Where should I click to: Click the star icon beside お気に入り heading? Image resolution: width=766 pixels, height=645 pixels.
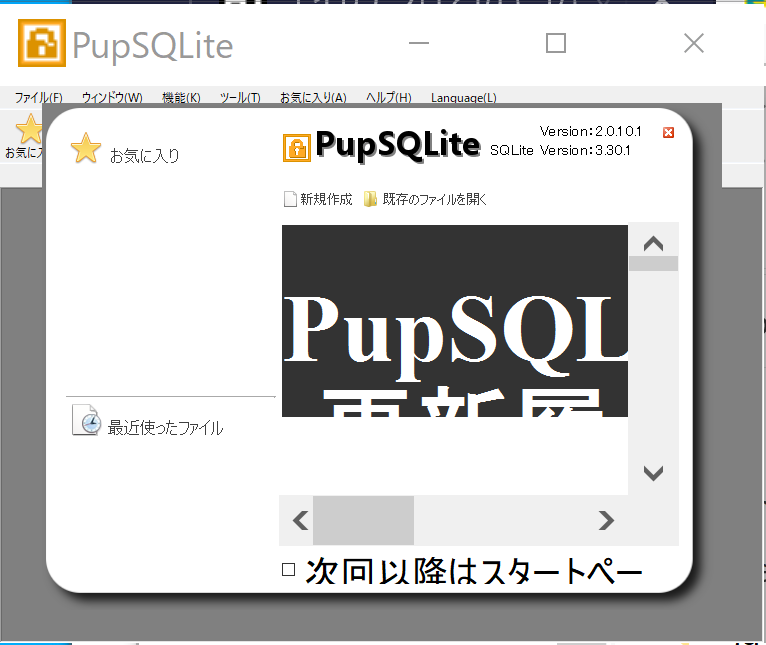point(86,148)
